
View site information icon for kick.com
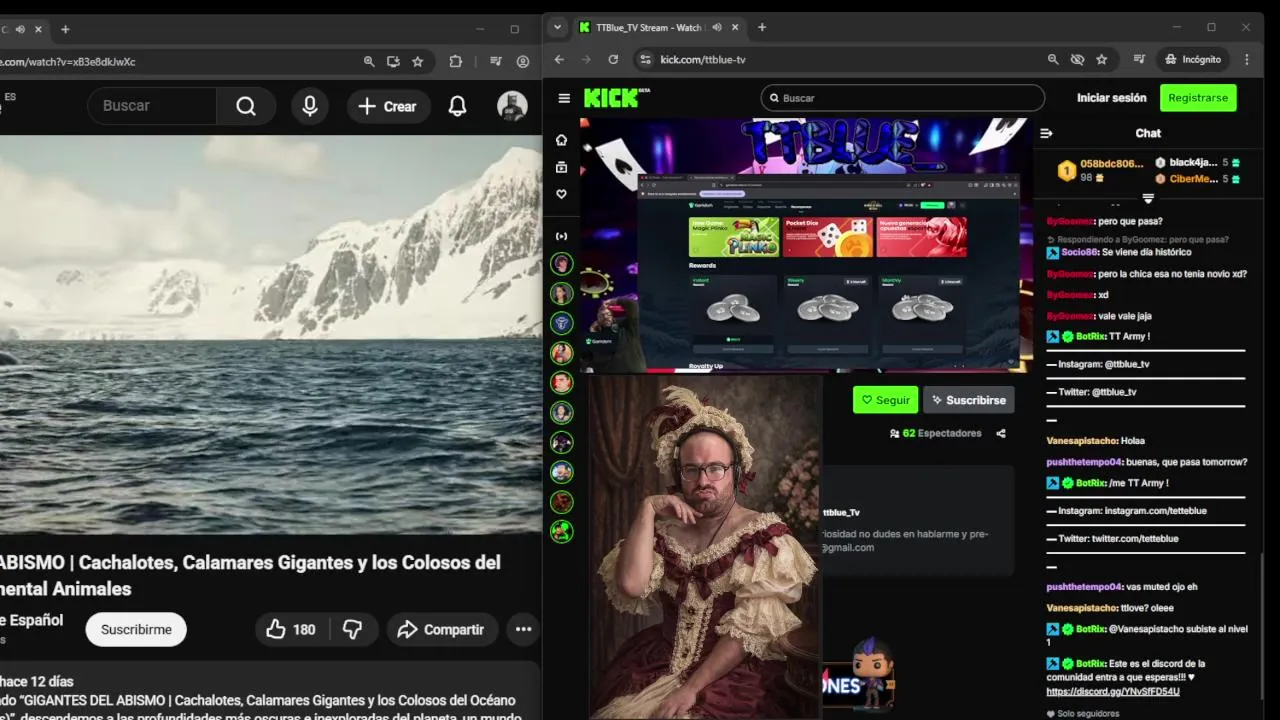click(645, 59)
